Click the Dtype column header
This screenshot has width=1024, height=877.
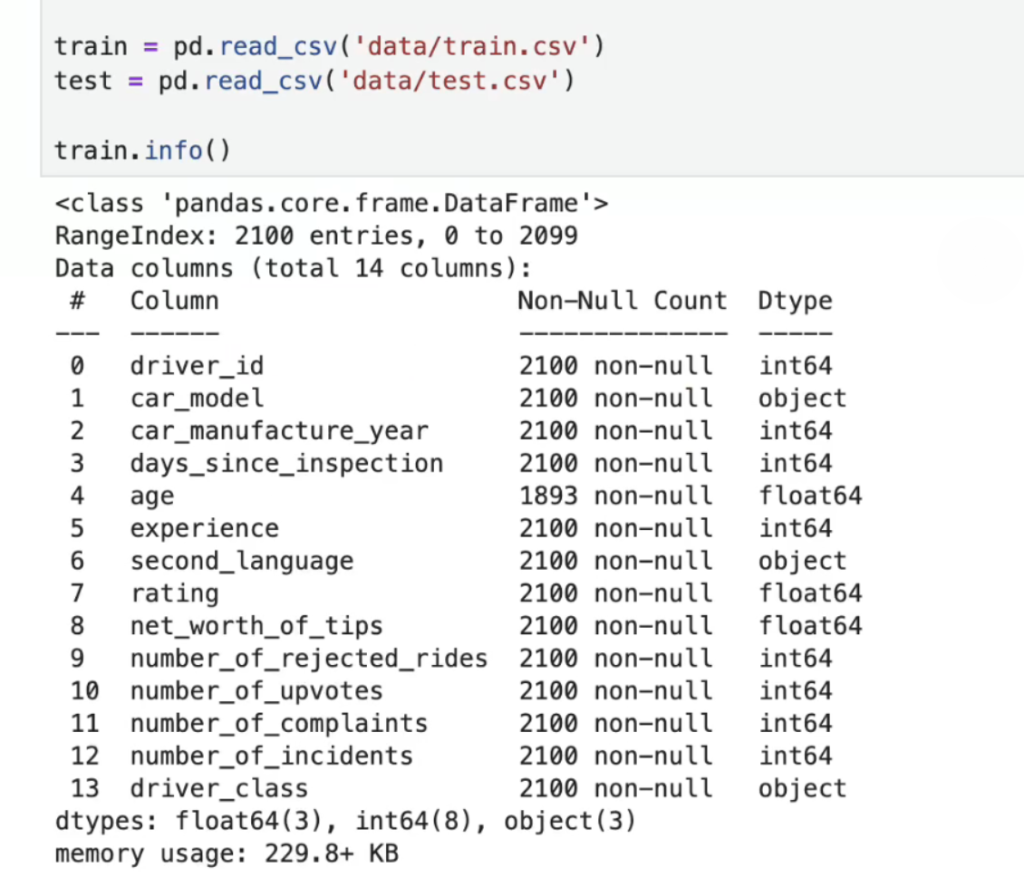click(795, 301)
